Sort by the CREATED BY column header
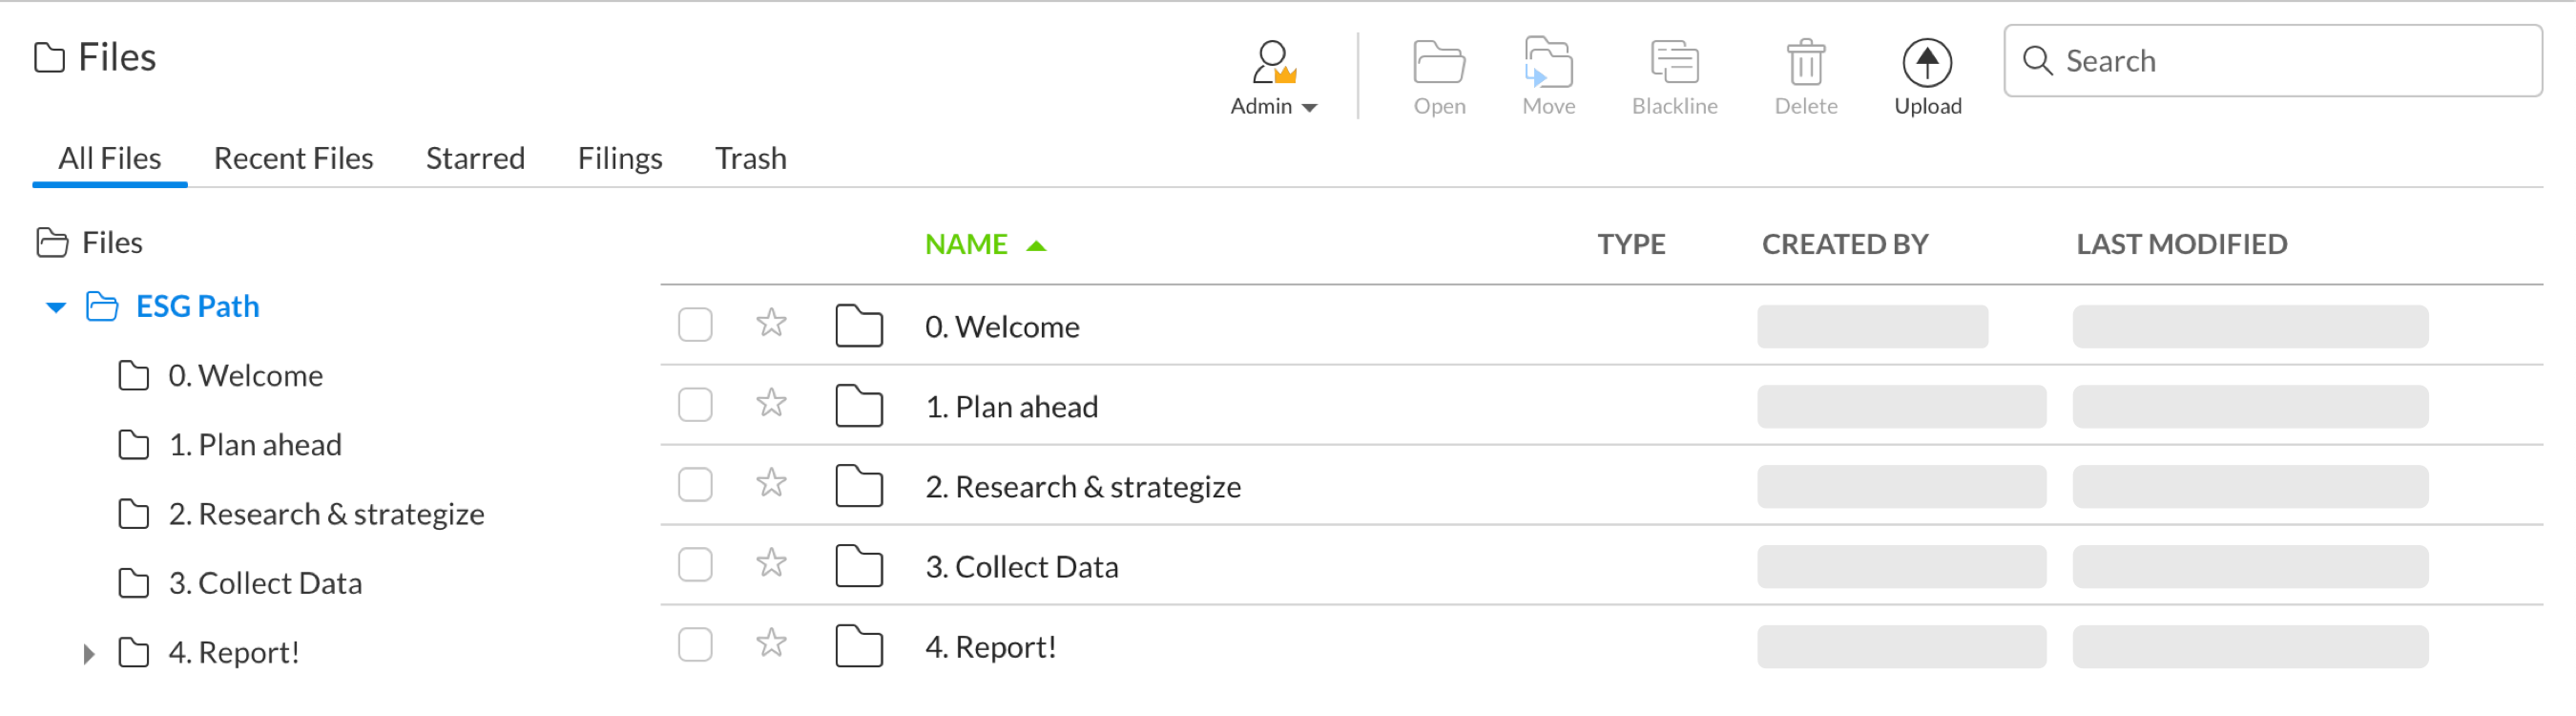This screenshot has width=2576, height=716. click(x=1845, y=244)
